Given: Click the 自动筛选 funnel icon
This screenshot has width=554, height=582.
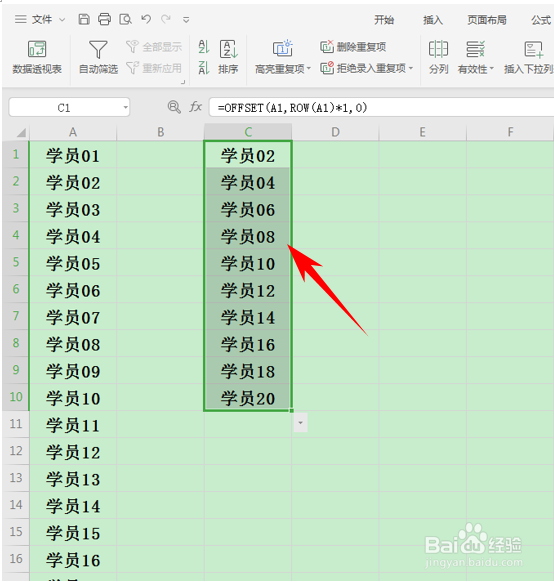Looking at the screenshot, I should [98, 49].
